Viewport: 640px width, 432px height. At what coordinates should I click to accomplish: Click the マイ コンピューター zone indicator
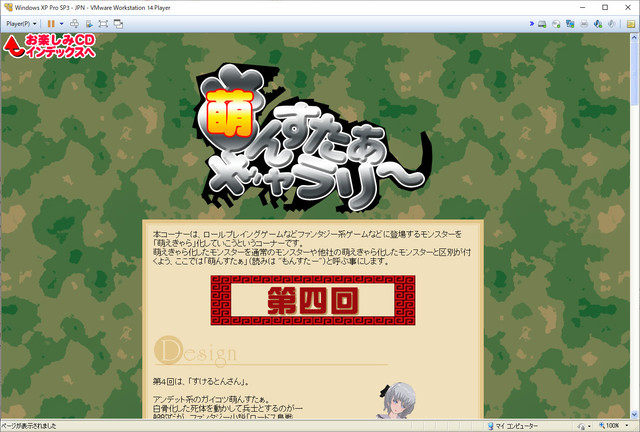(x=513, y=426)
